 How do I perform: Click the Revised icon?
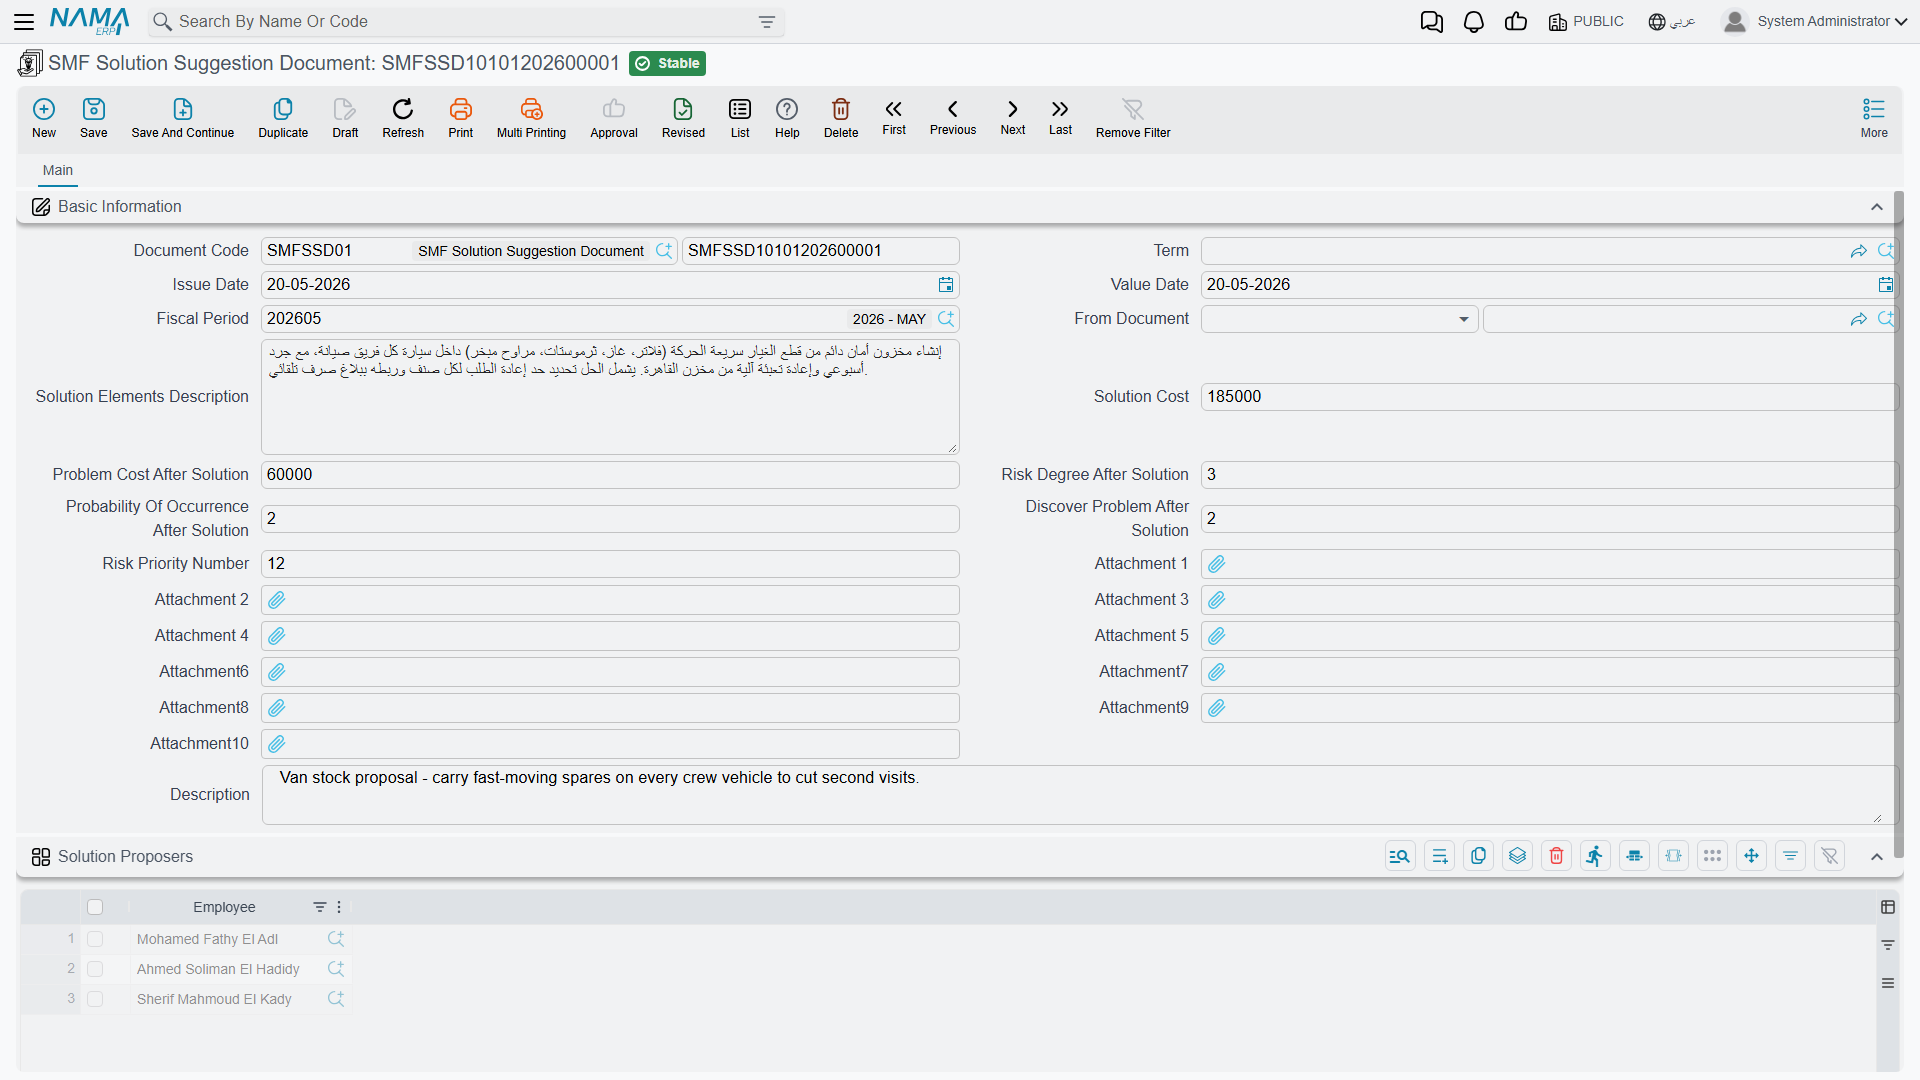(683, 118)
